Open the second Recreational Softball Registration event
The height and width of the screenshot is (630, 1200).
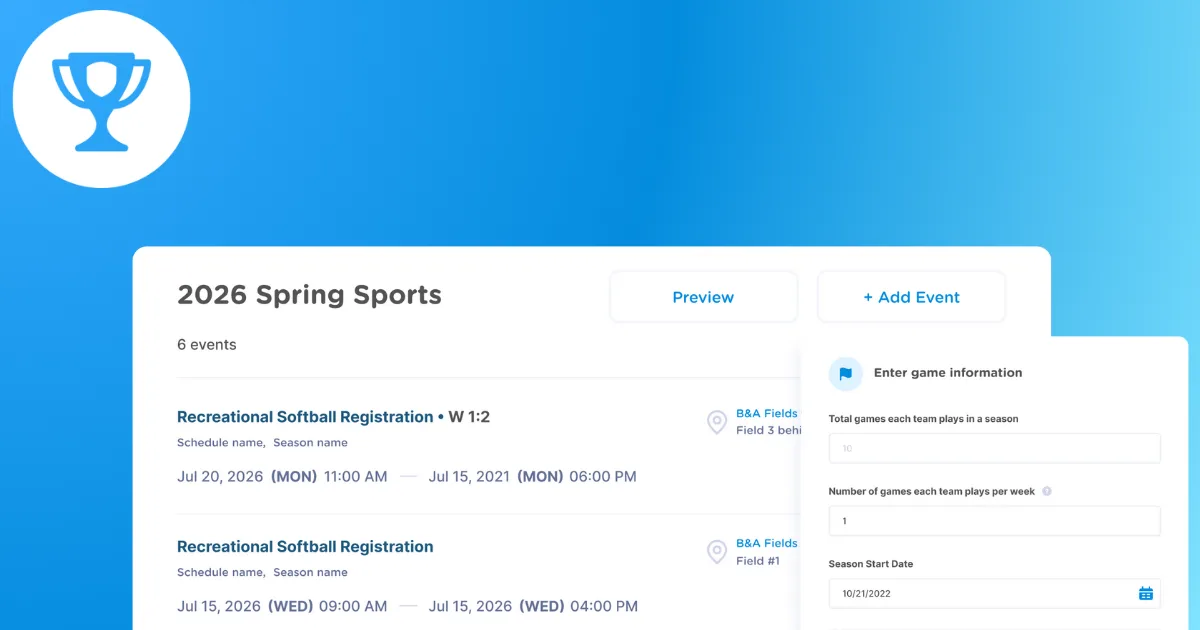coord(305,546)
